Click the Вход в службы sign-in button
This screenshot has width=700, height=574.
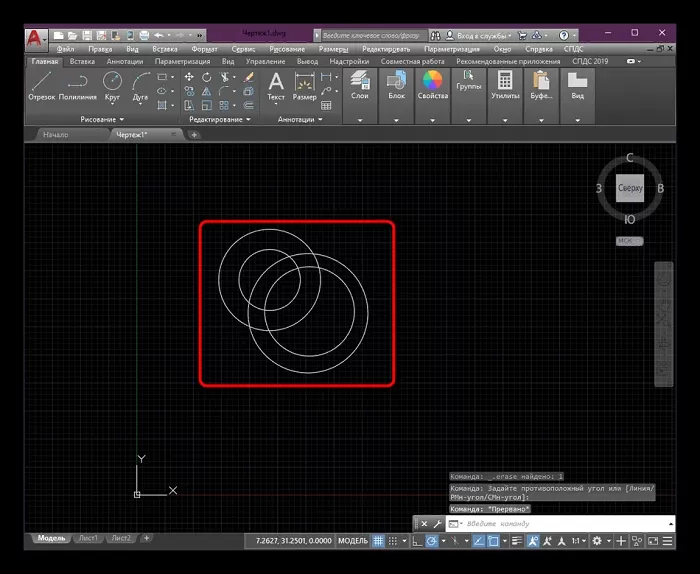(x=479, y=35)
